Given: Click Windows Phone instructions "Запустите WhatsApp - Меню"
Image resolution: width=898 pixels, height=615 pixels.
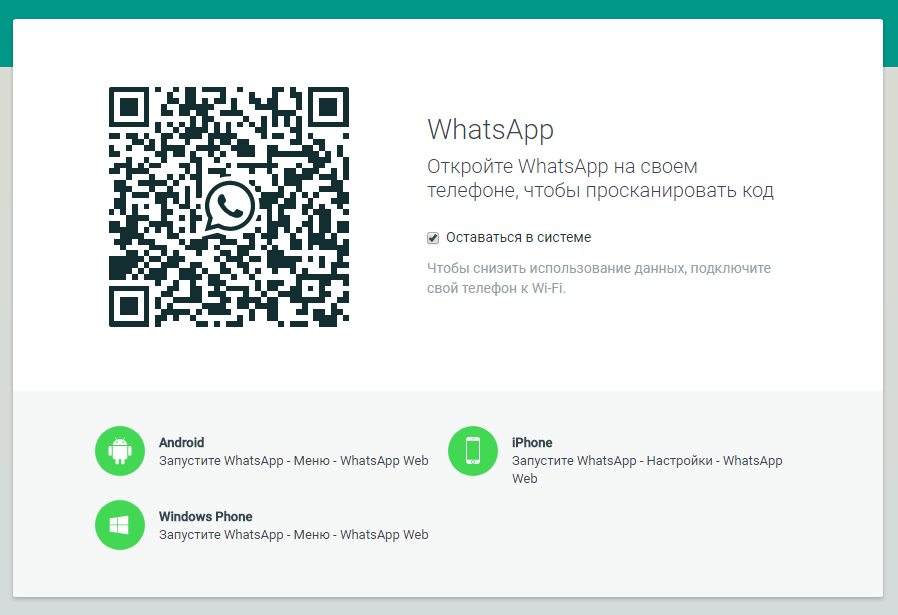Looking at the screenshot, I should tap(294, 534).
